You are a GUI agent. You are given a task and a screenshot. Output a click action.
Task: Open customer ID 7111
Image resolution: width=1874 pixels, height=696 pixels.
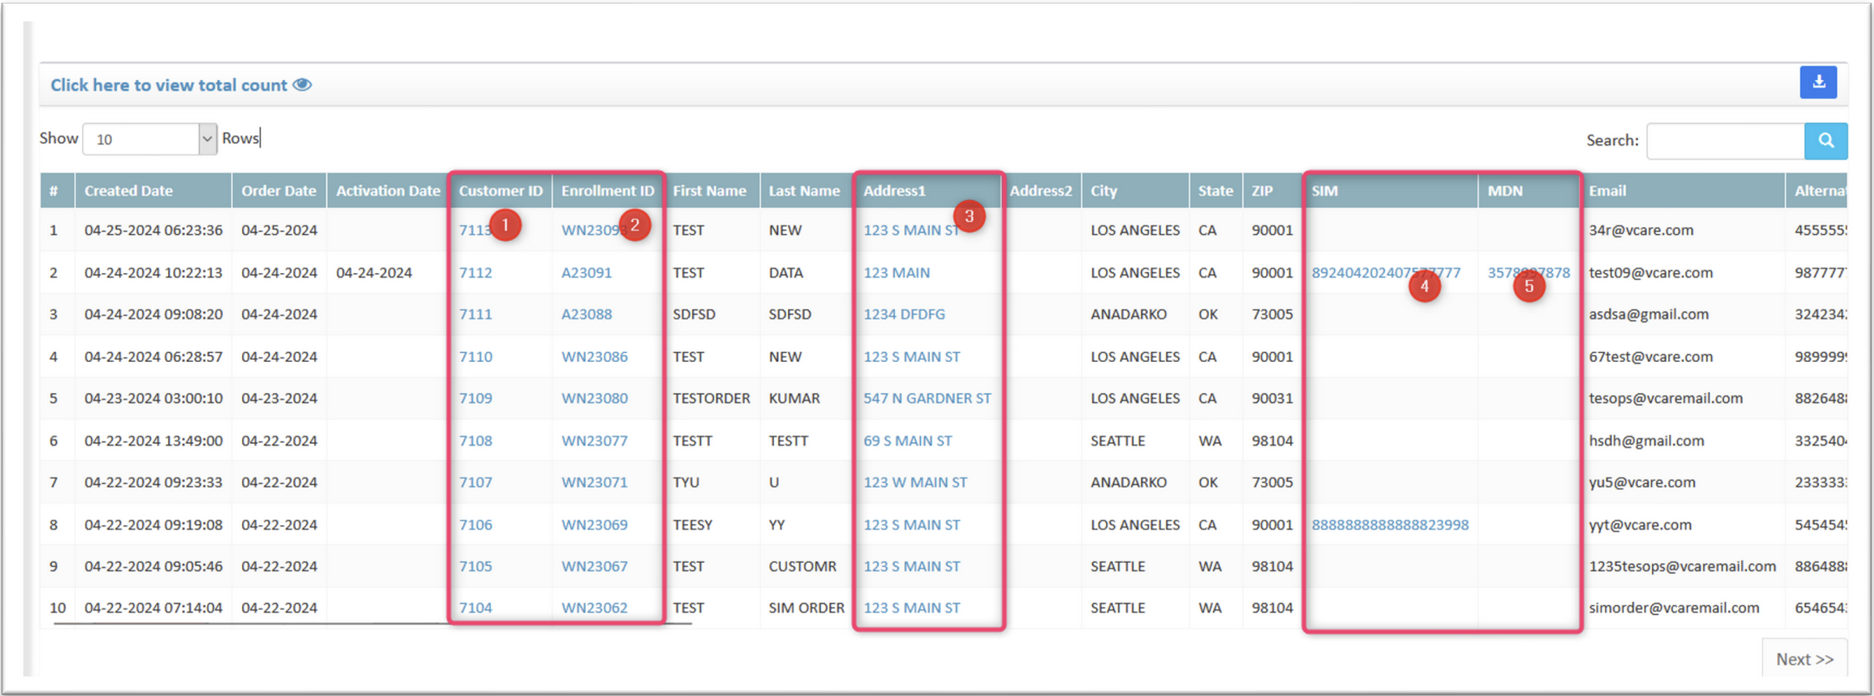475,314
